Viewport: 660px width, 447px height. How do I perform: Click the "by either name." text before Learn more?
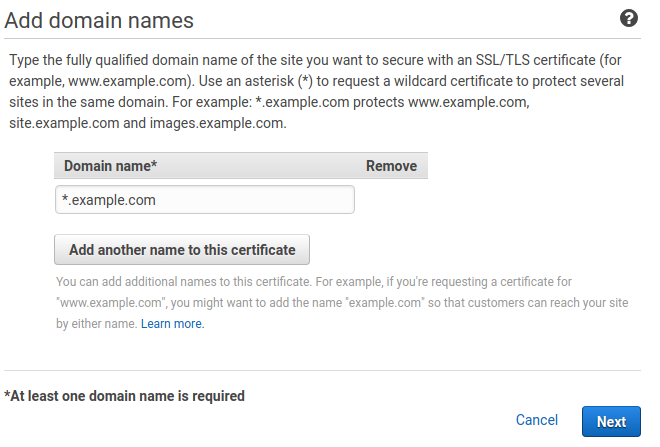click(97, 324)
